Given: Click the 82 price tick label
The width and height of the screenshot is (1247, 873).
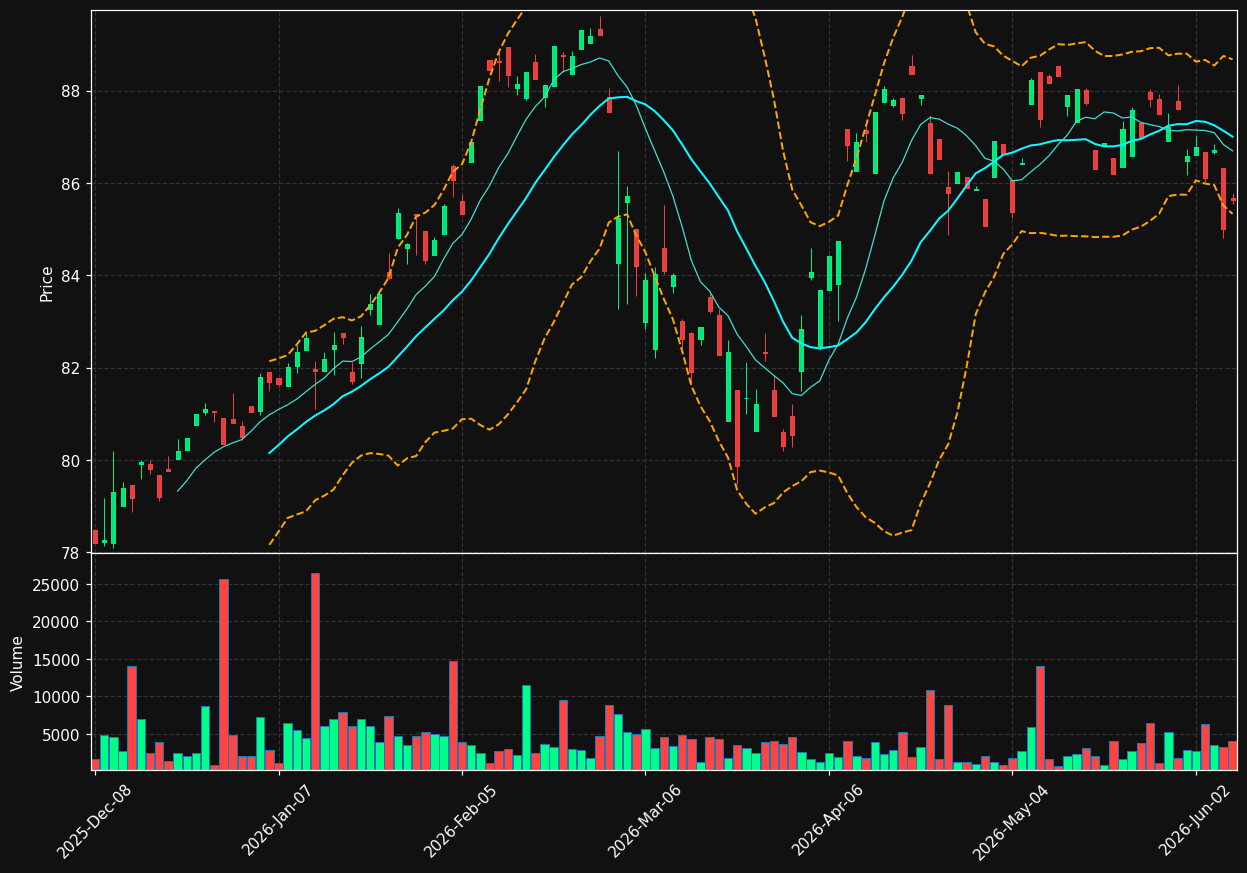Looking at the screenshot, I should [x=72, y=369].
